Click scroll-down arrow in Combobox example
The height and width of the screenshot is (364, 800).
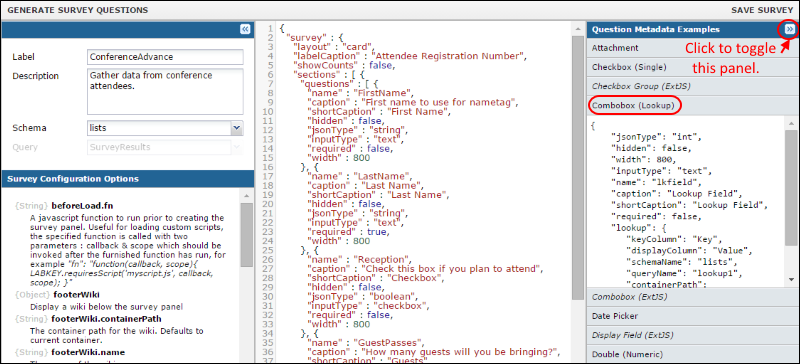791,279
